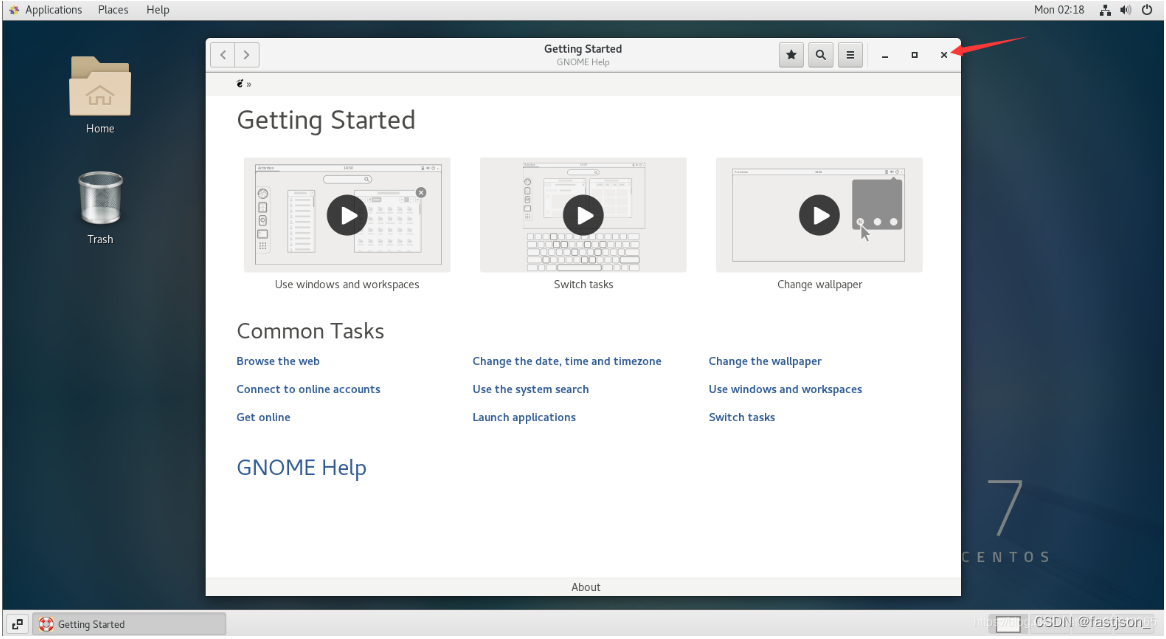Screen dimensions: 1166x639
Task: Open 'Launch applications' link
Action: (x=524, y=417)
